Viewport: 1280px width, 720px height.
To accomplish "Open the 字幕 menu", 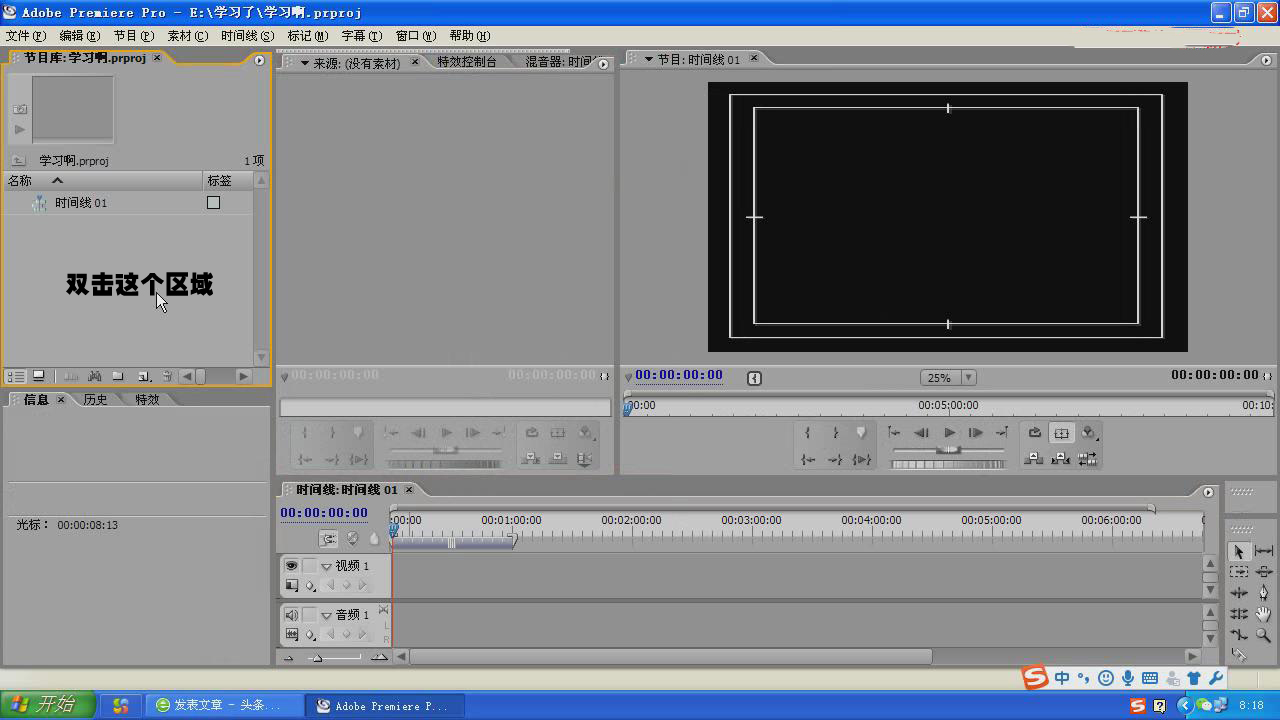I will [x=362, y=35].
